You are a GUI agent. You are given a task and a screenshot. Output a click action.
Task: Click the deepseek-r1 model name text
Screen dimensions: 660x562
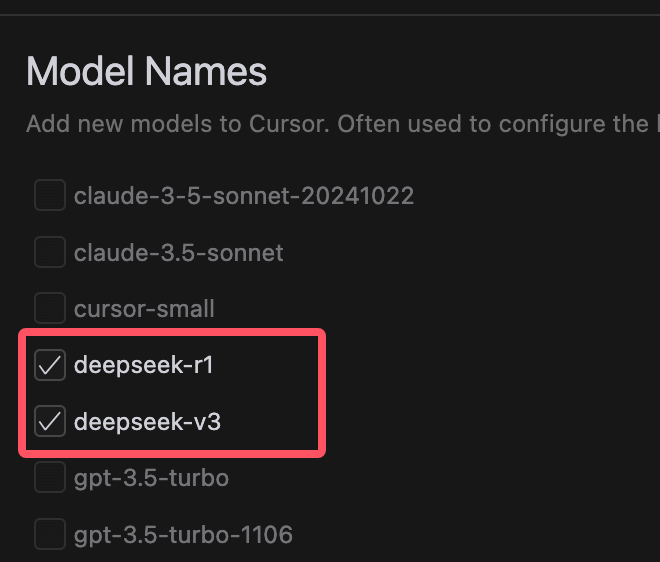point(144,366)
